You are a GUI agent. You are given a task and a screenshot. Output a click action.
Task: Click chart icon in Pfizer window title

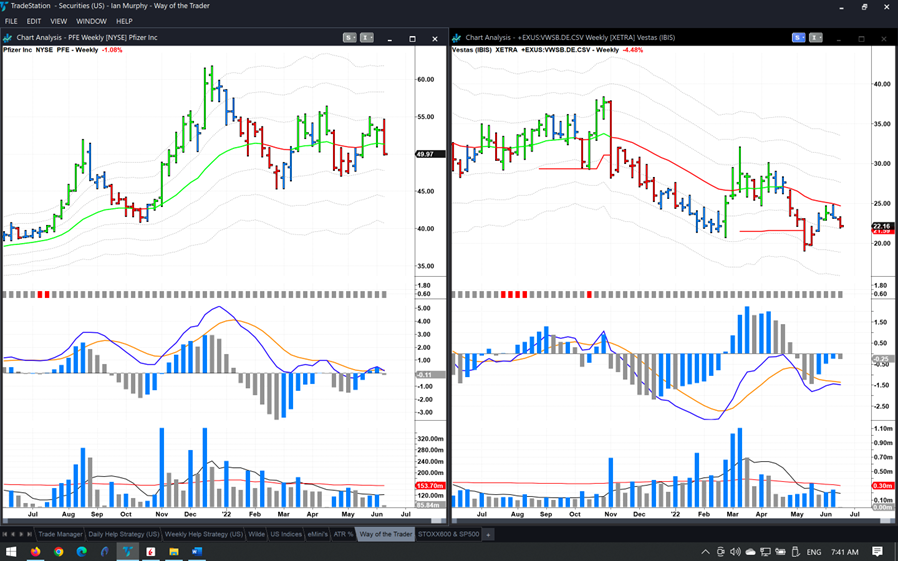click(x=8, y=38)
